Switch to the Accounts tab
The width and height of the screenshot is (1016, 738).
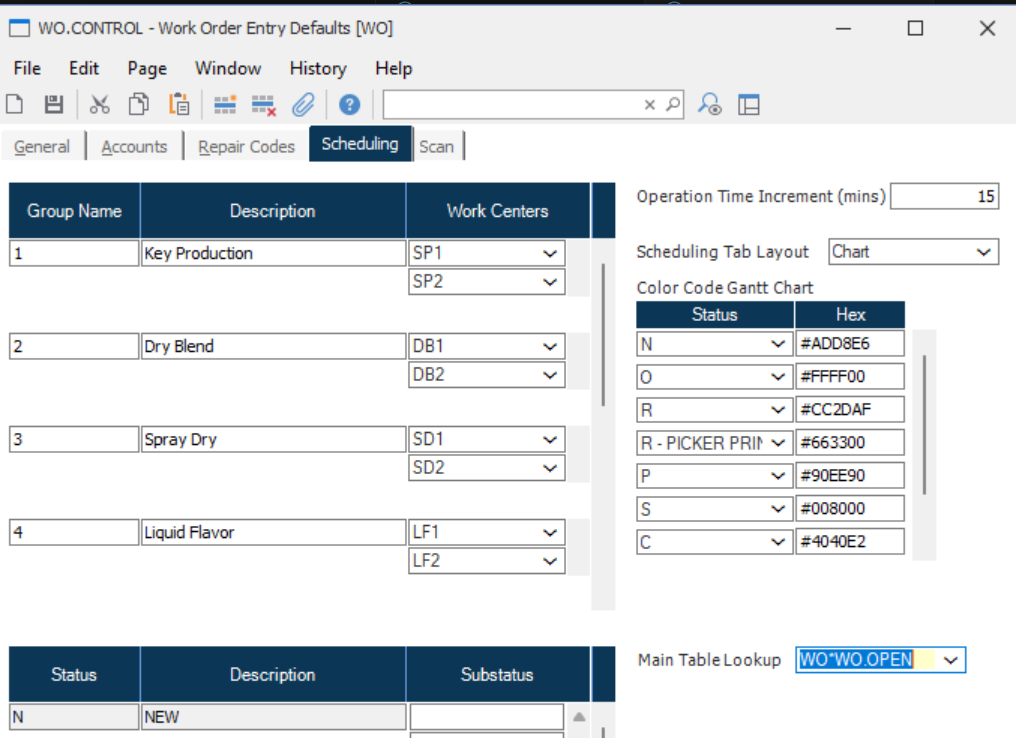click(134, 147)
